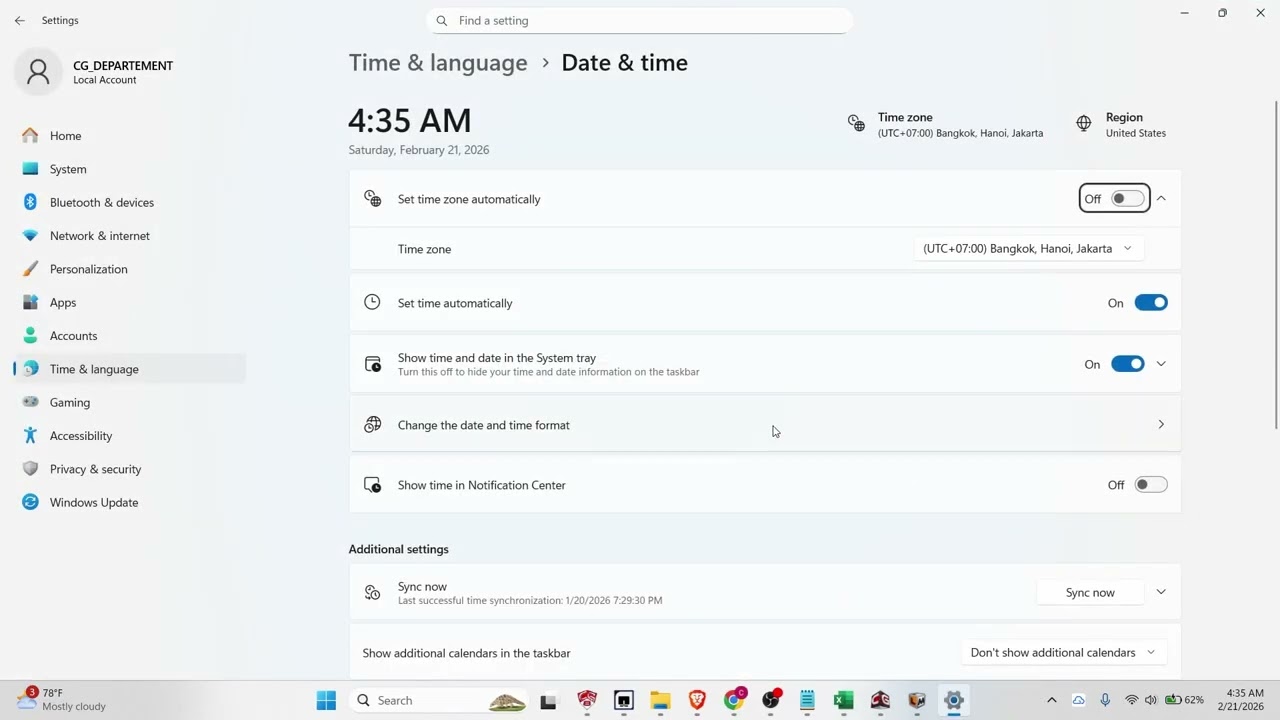Click the Sync now row icon

[372, 592]
